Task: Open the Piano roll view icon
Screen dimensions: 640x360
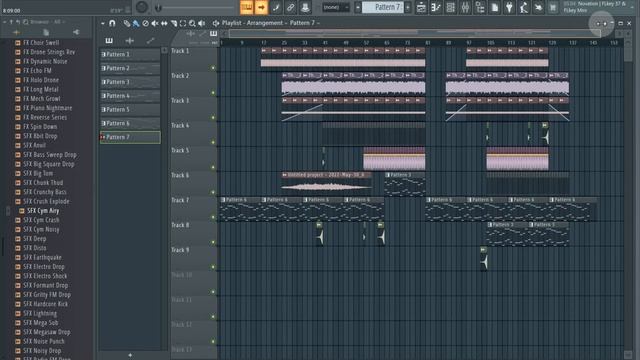Action: (436, 7)
